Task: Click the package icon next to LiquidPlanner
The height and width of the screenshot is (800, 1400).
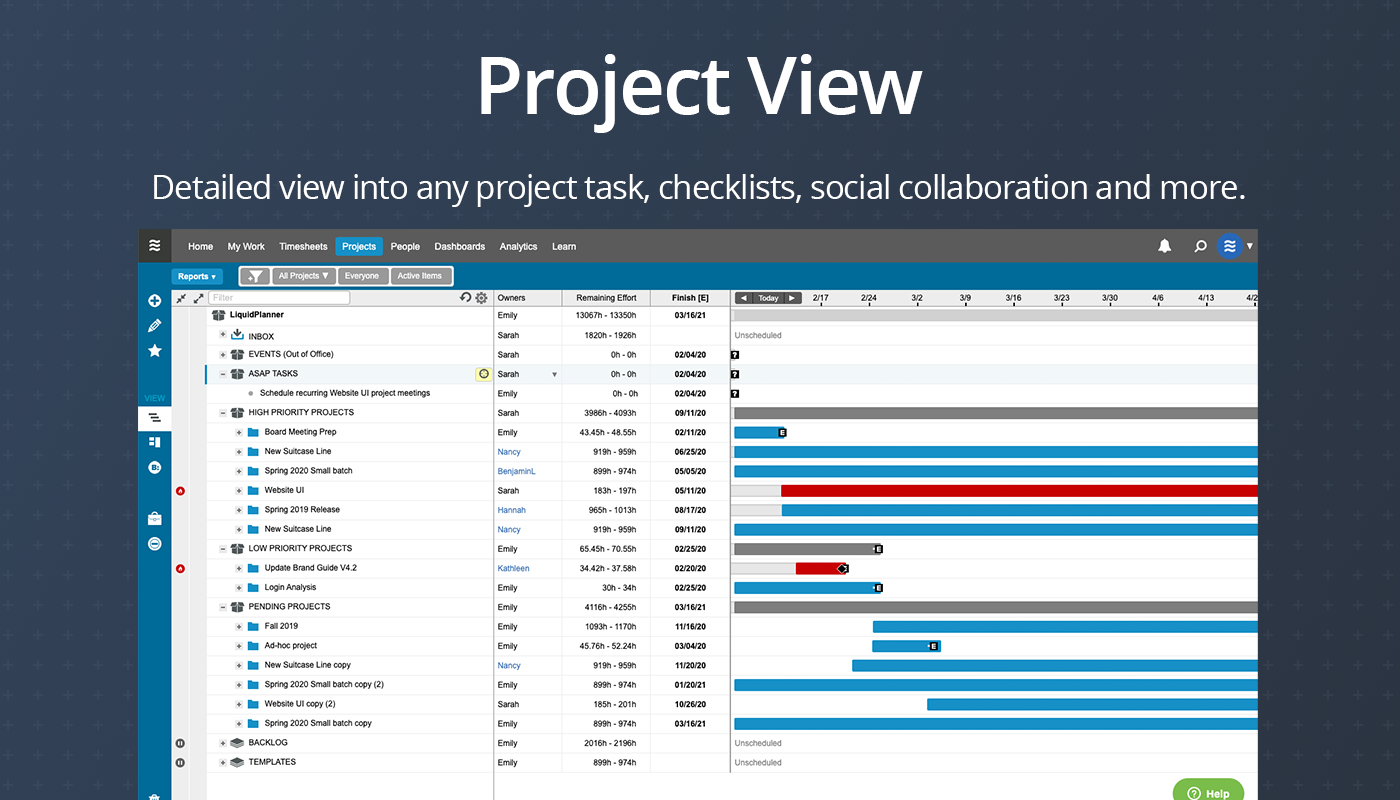Action: coord(219,315)
